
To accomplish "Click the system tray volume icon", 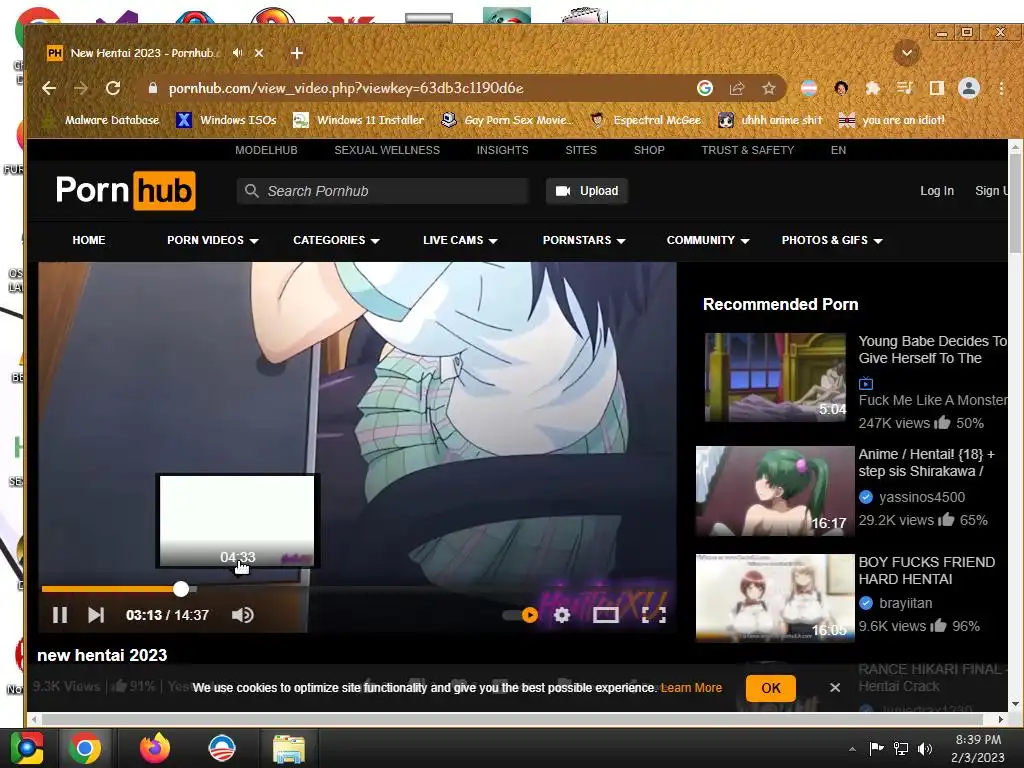I will tap(925, 748).
